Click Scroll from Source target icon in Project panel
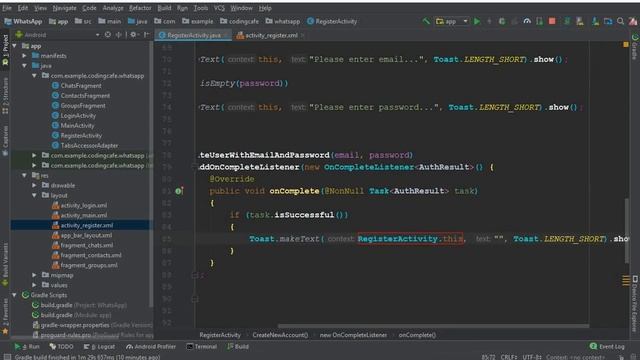This screenshot has height=360, width=640. tap(108, 35)
